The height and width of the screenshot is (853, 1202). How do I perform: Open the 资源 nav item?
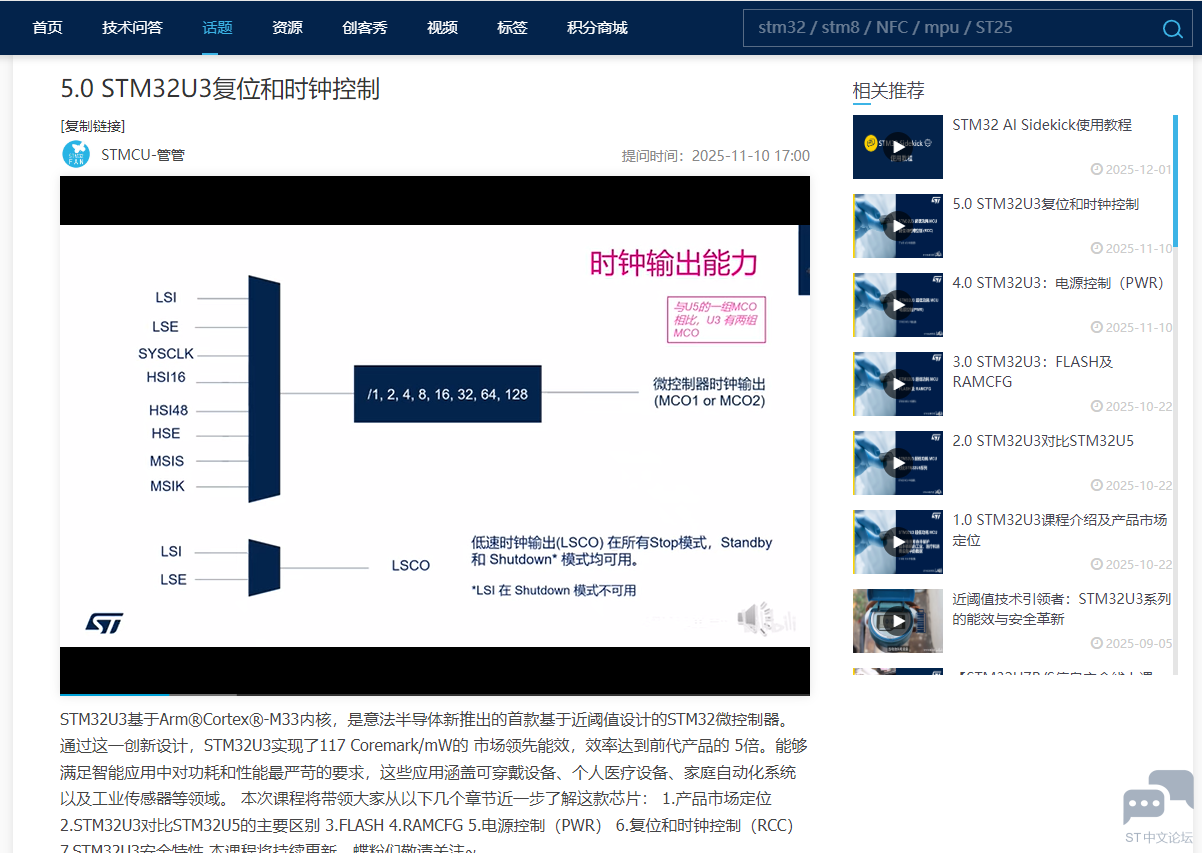click(x=287, y=28)
